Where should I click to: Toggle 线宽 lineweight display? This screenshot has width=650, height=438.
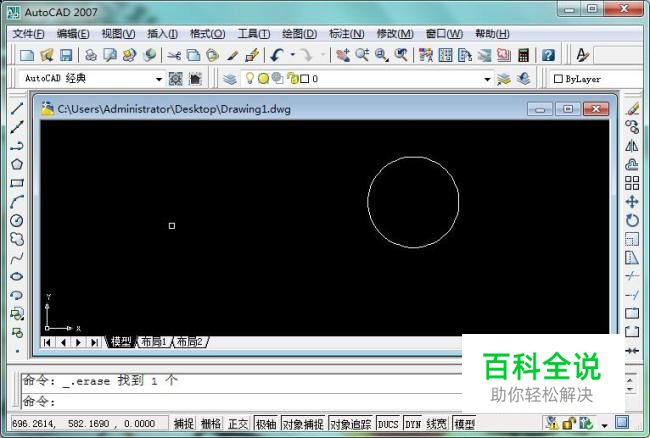coord(437,423)
